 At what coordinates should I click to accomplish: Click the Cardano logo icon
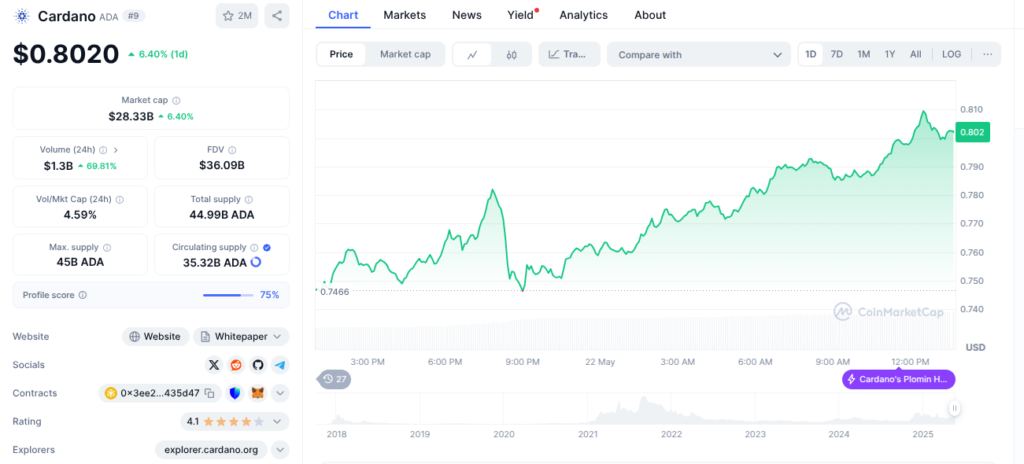tap(22, 16)
